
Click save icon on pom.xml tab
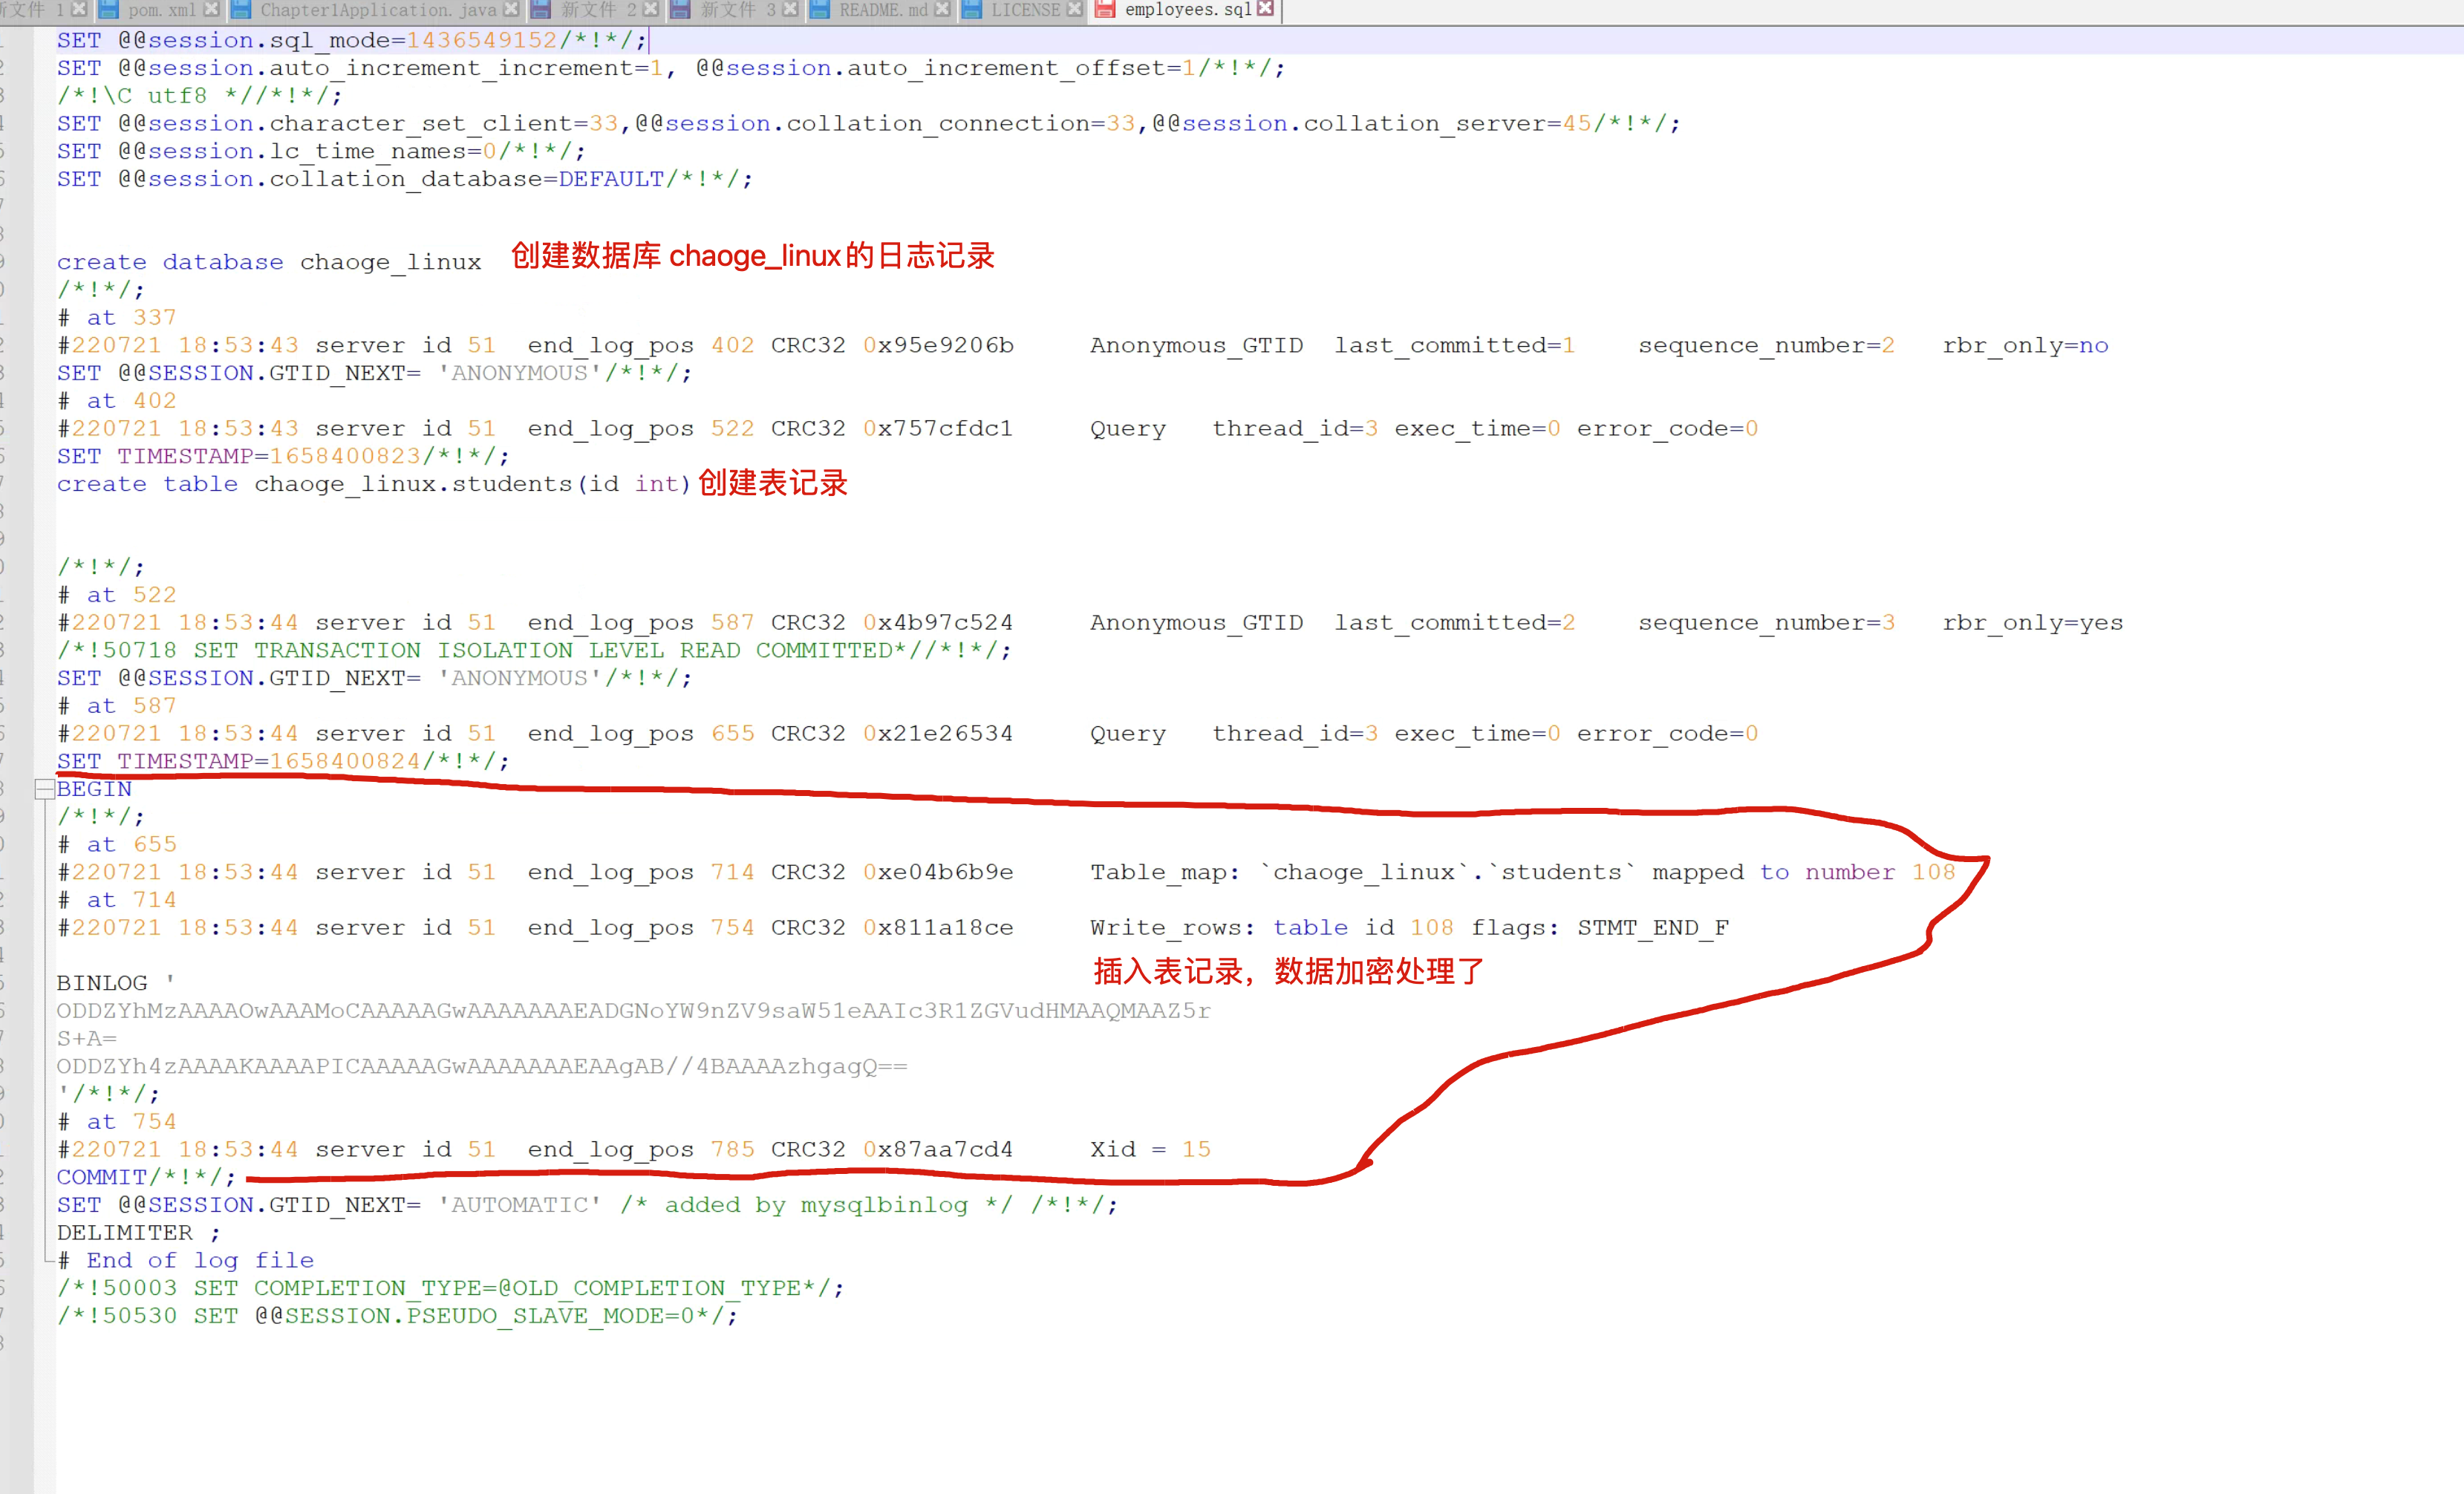(x=109, y=9)
